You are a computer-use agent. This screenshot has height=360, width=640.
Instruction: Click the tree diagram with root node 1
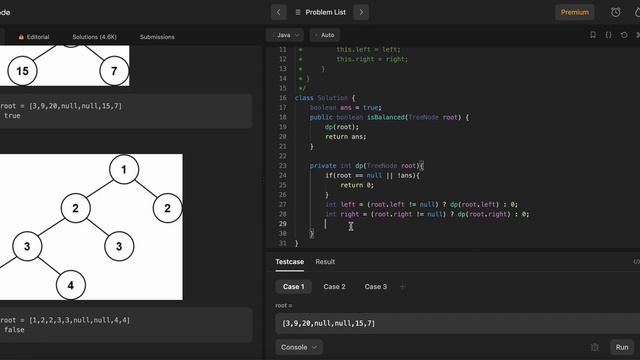tap(91, 227)
